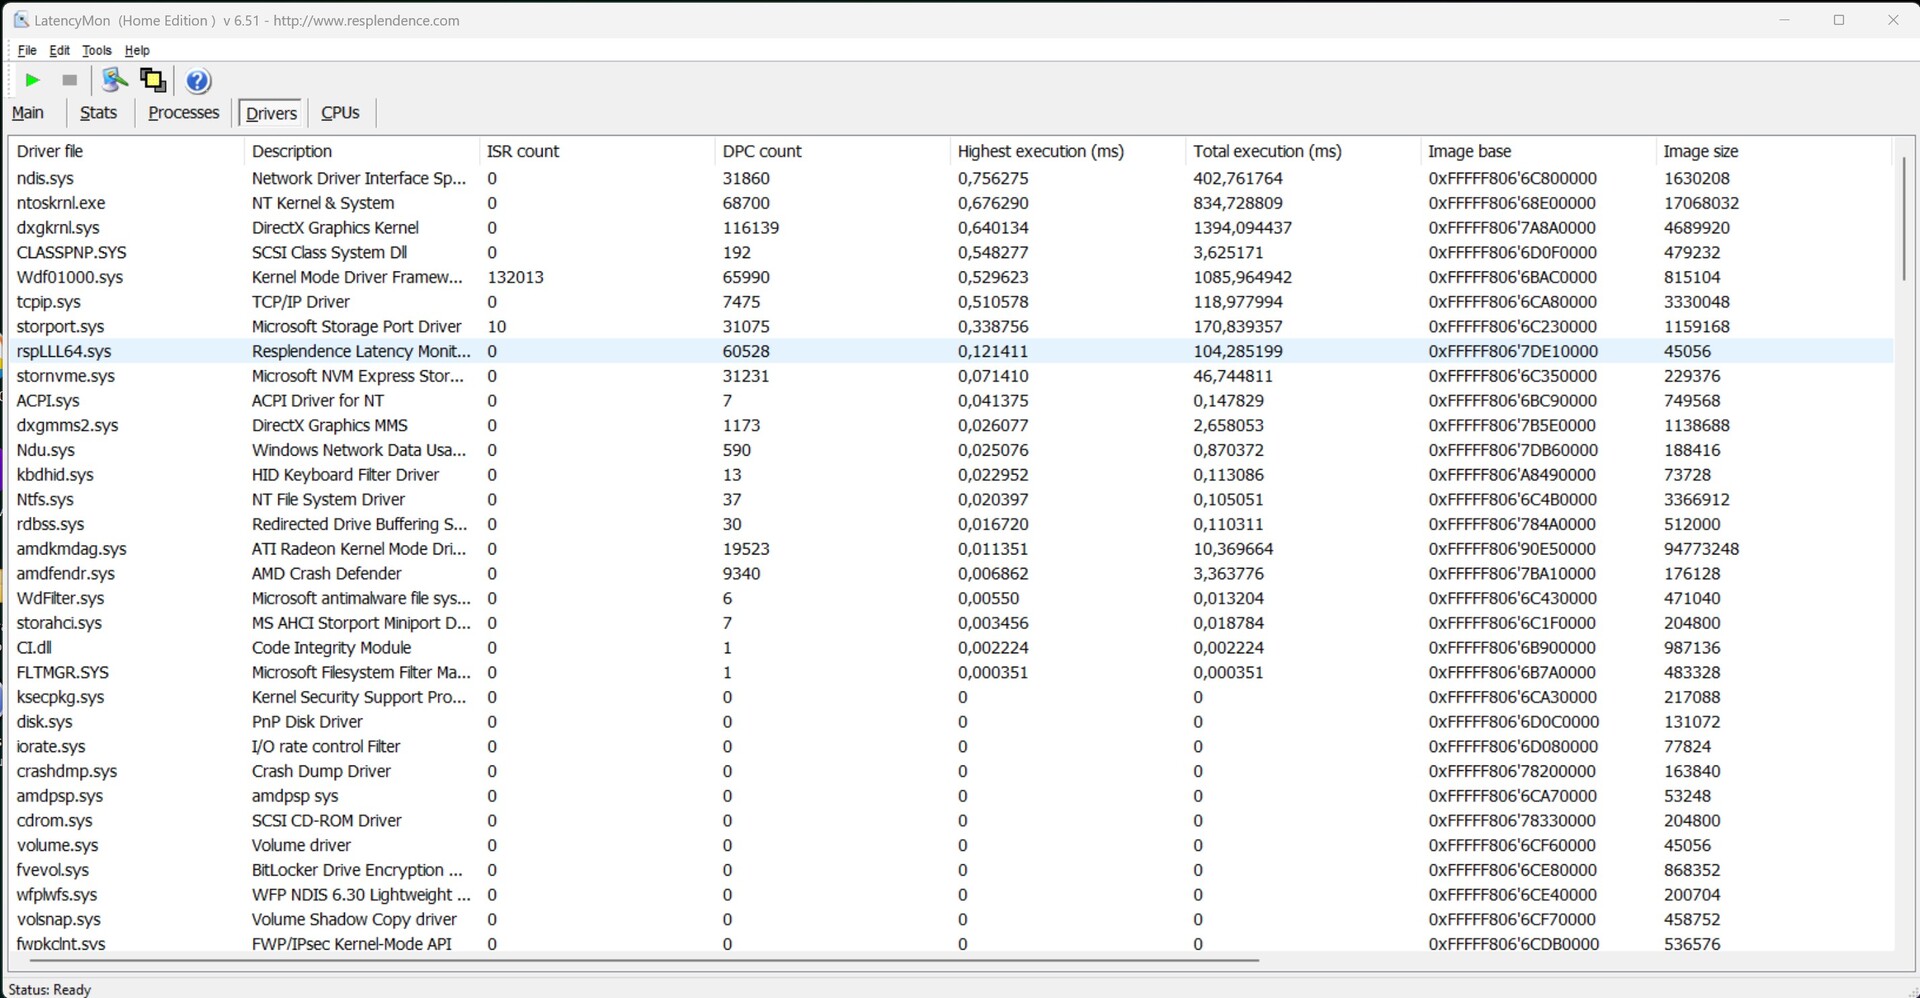
Task: Switch to the Processes tab
Action: (x=183, y=113)
